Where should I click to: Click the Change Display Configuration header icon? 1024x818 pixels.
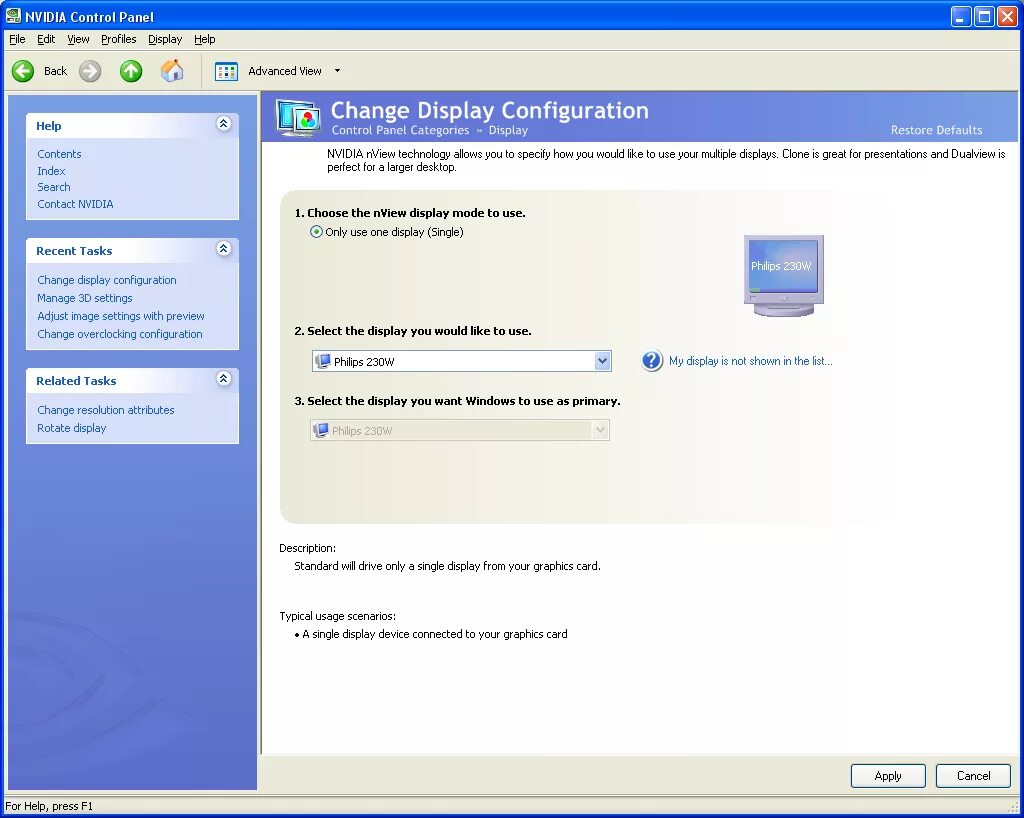(x=298, y=118)
